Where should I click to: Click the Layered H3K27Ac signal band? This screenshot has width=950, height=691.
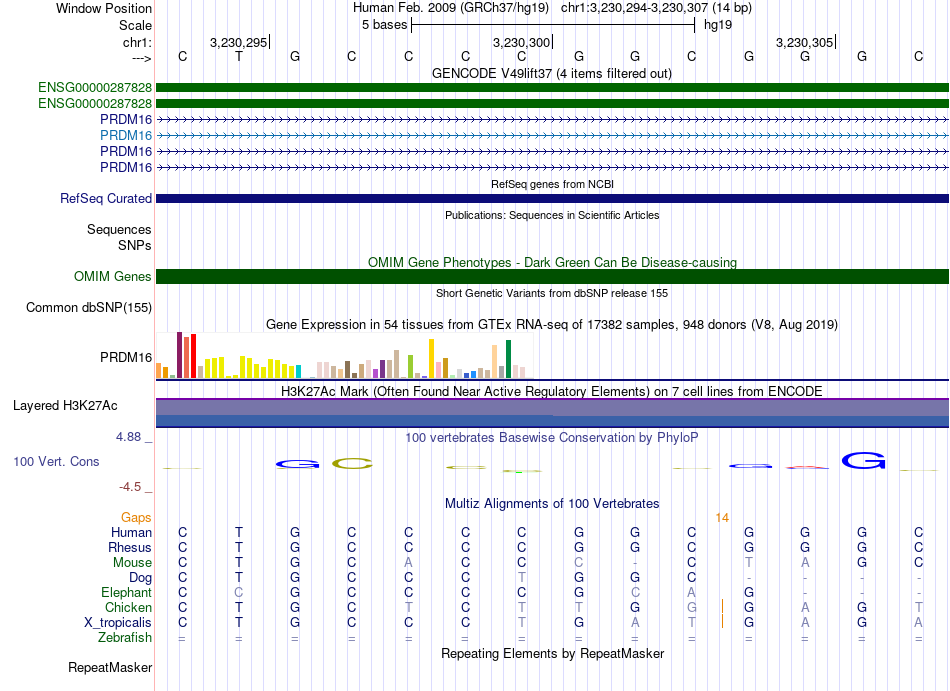[x=552, y=413]
